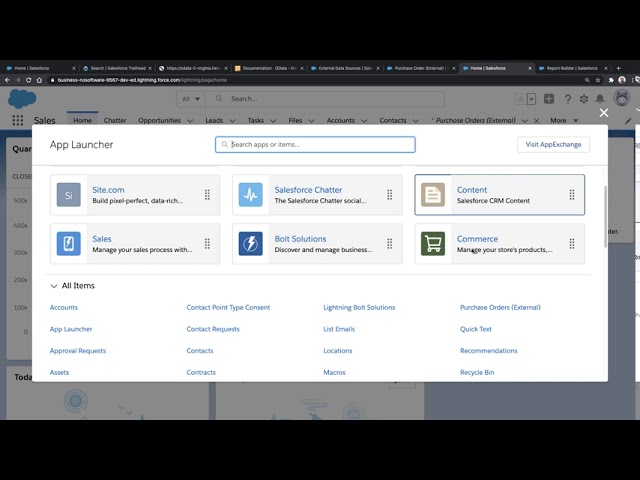Open the Site.com app icon
This screenshot has height=480, width=640.
click(69, 195)
